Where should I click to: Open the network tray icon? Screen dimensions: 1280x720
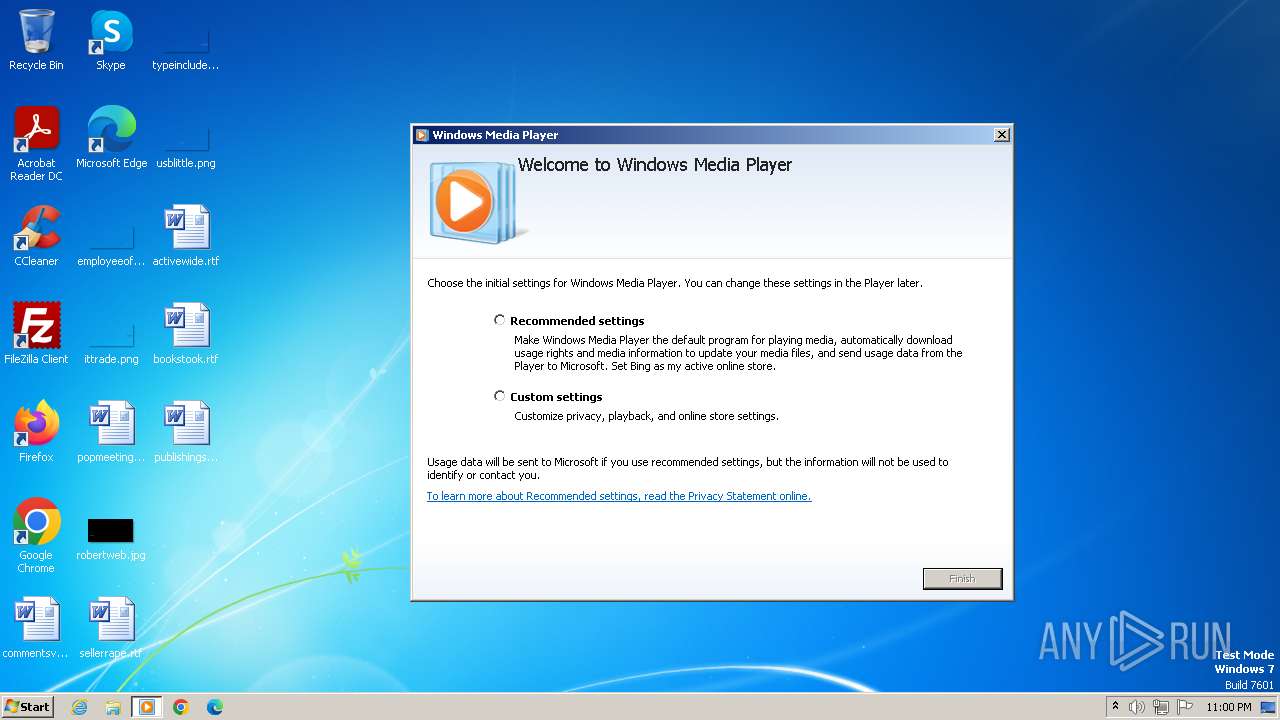pos(1161,707)
